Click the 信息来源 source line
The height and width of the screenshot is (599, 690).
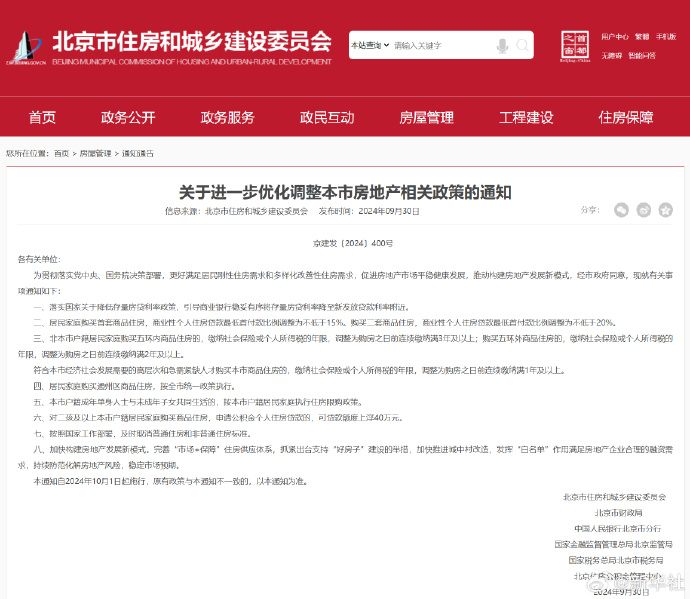(236, 211)
